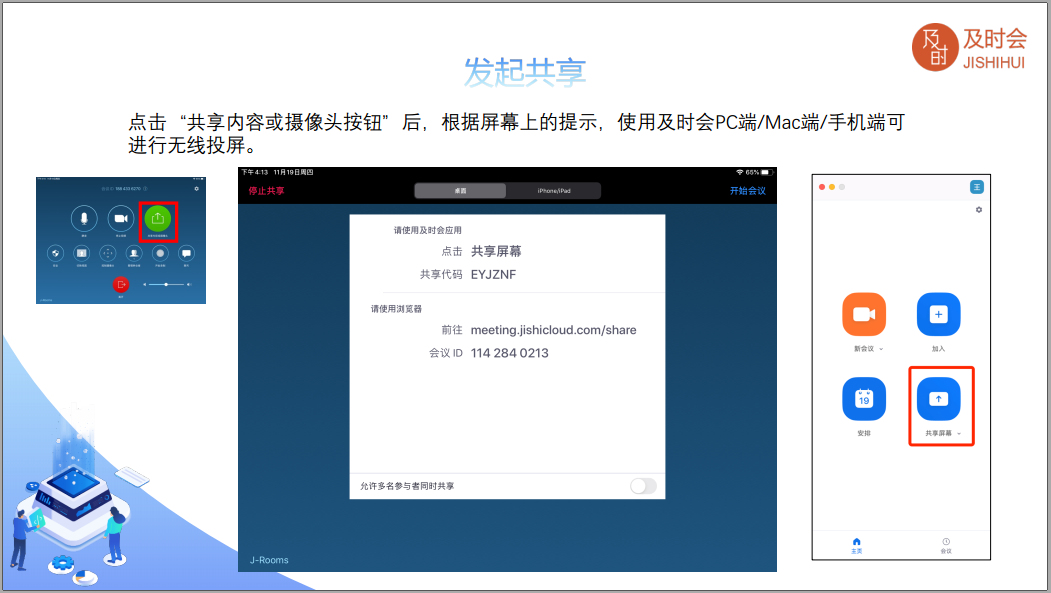Open the profile avatar in the client

(977, 187)
